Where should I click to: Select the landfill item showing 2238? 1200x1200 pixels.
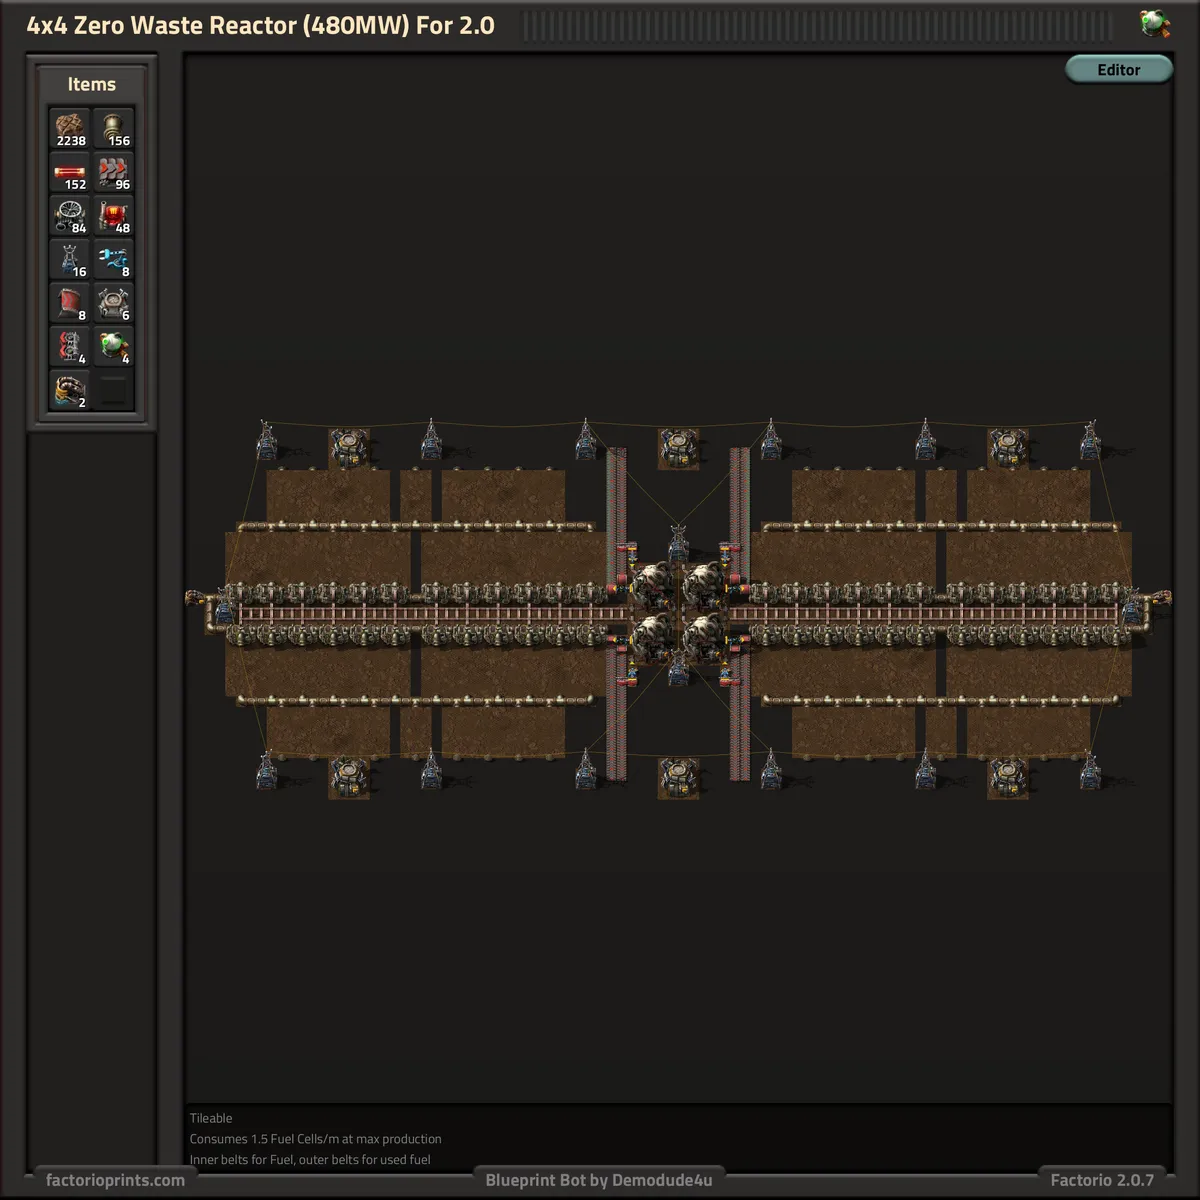coord(70,129)
